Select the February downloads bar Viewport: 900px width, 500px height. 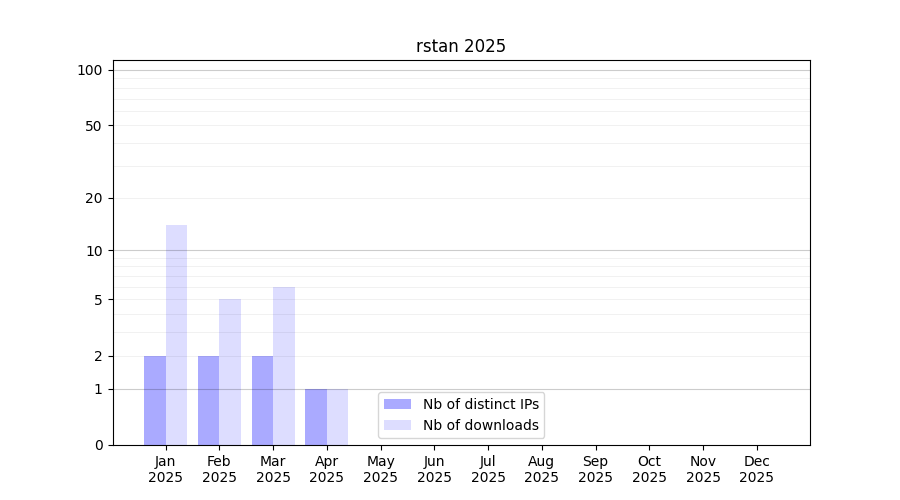pyautogui.click(x=230, y=372)
